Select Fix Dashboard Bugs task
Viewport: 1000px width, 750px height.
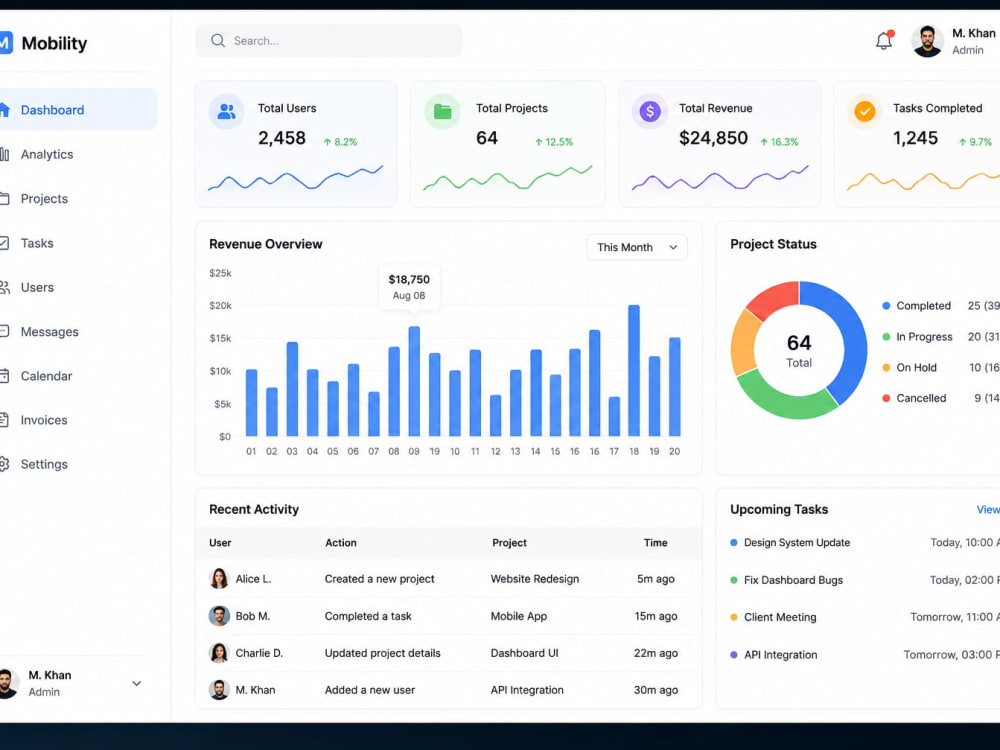pos(793,580)
